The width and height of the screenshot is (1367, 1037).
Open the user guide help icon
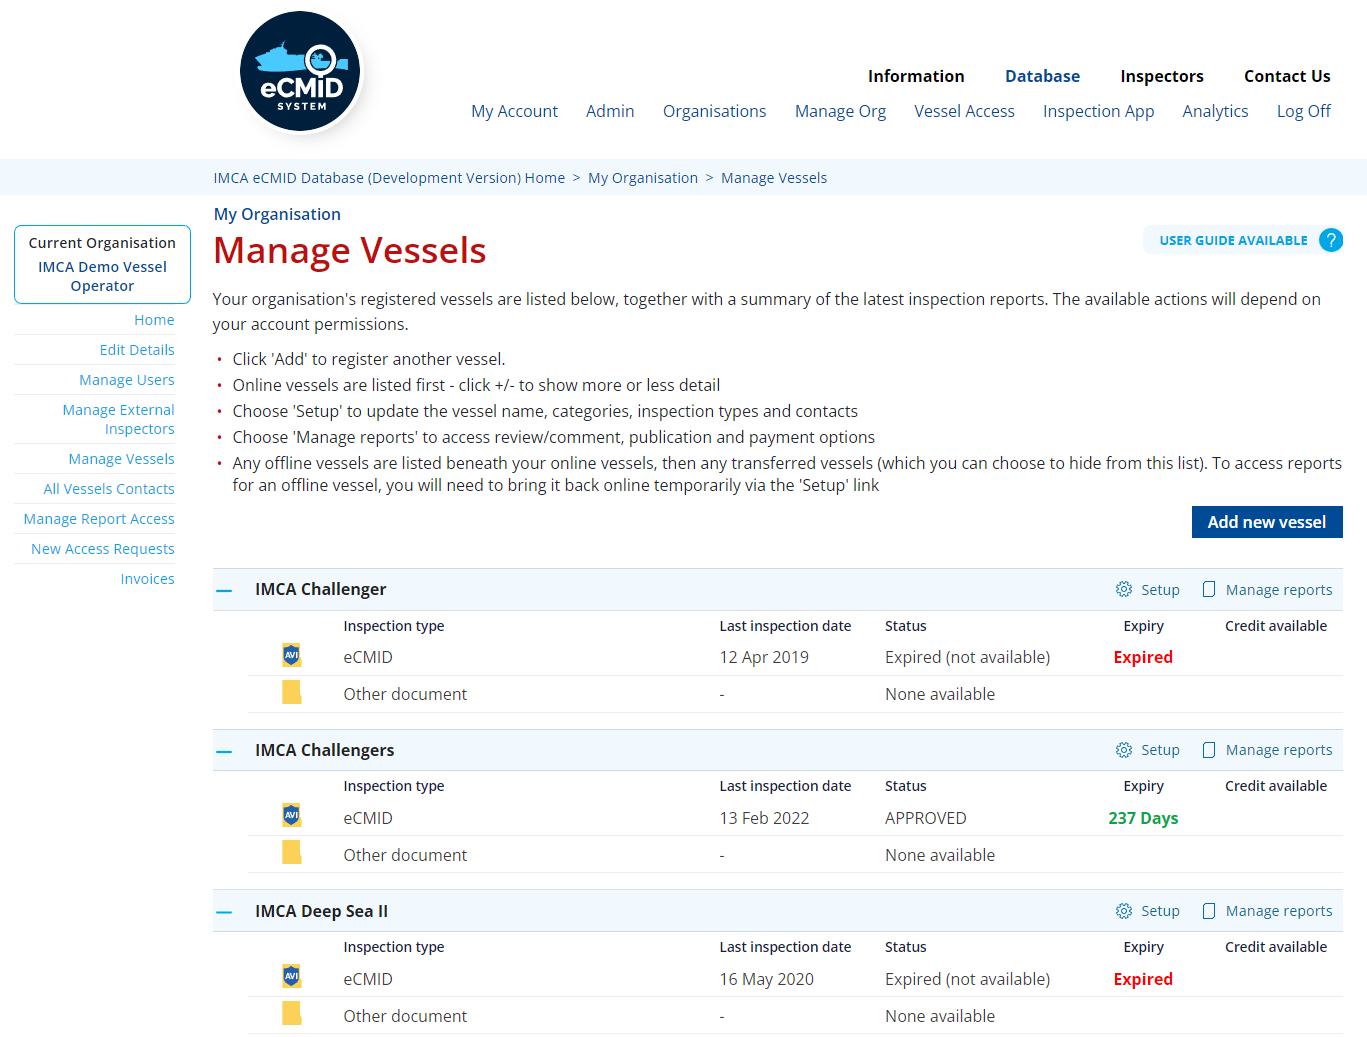[1330, 240]
